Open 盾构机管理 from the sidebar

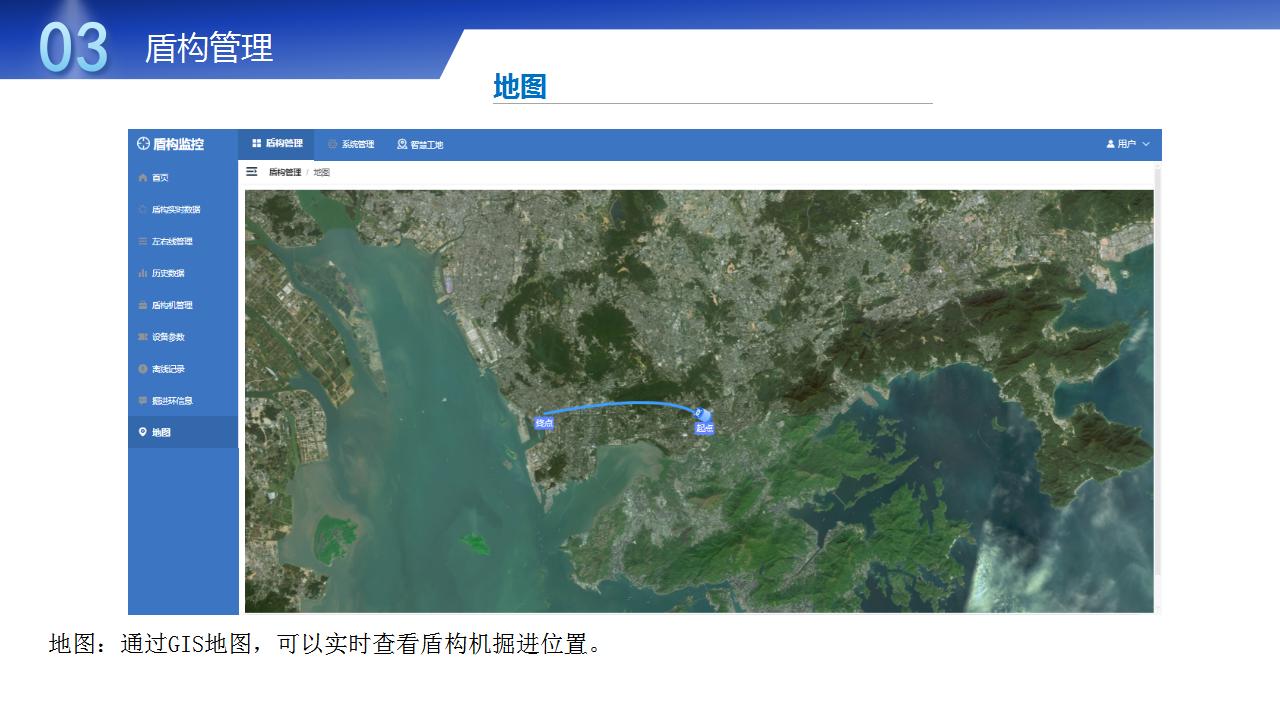click(171, 305)
